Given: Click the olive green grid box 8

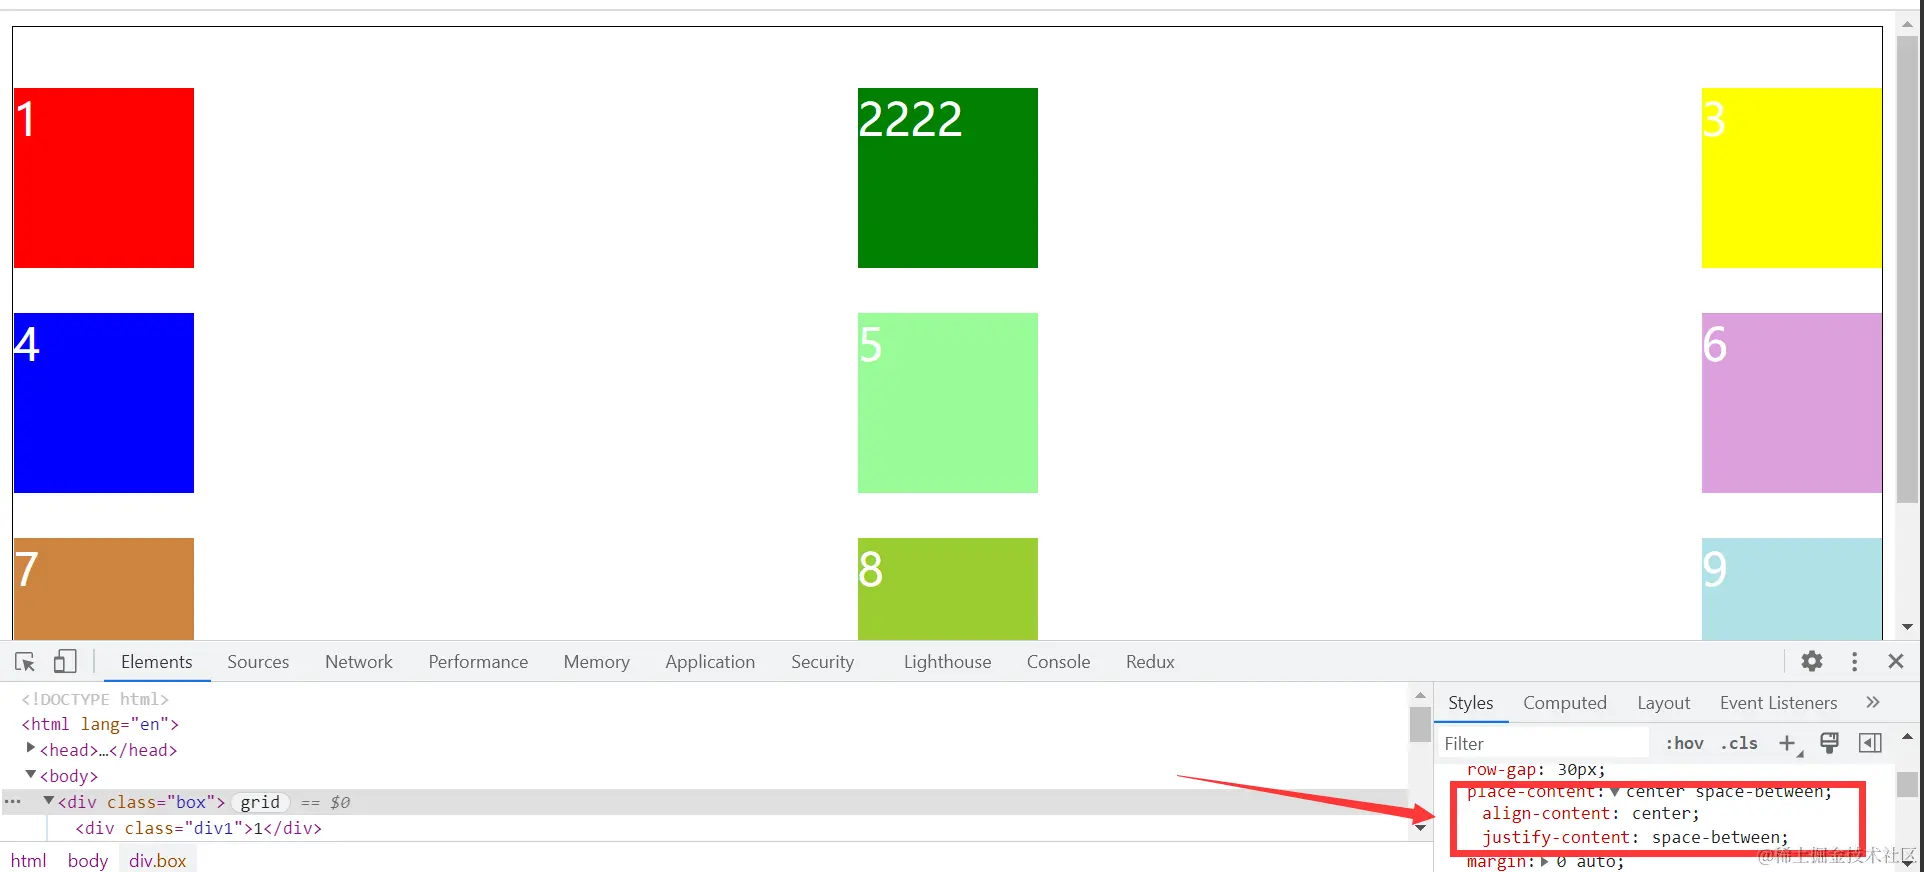Looking at the screenshot, I should pyautogui.click(x=948, y=589).
